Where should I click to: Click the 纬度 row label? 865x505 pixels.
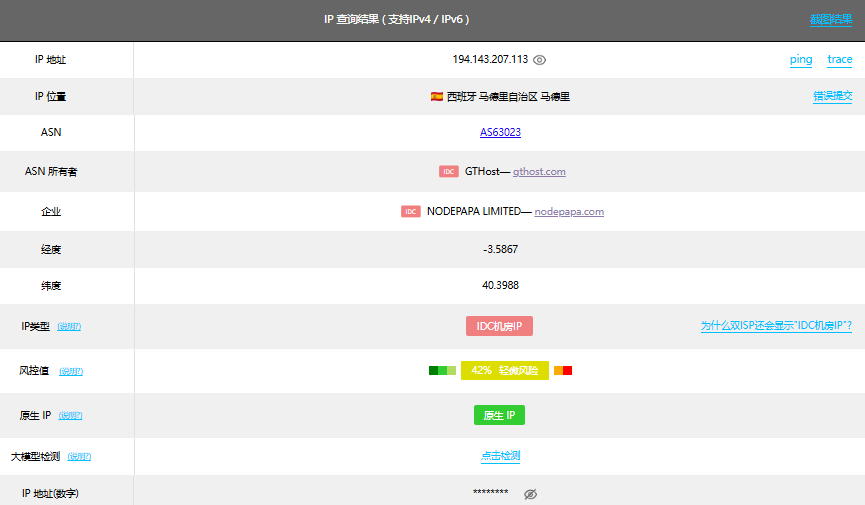coord(51,286)
